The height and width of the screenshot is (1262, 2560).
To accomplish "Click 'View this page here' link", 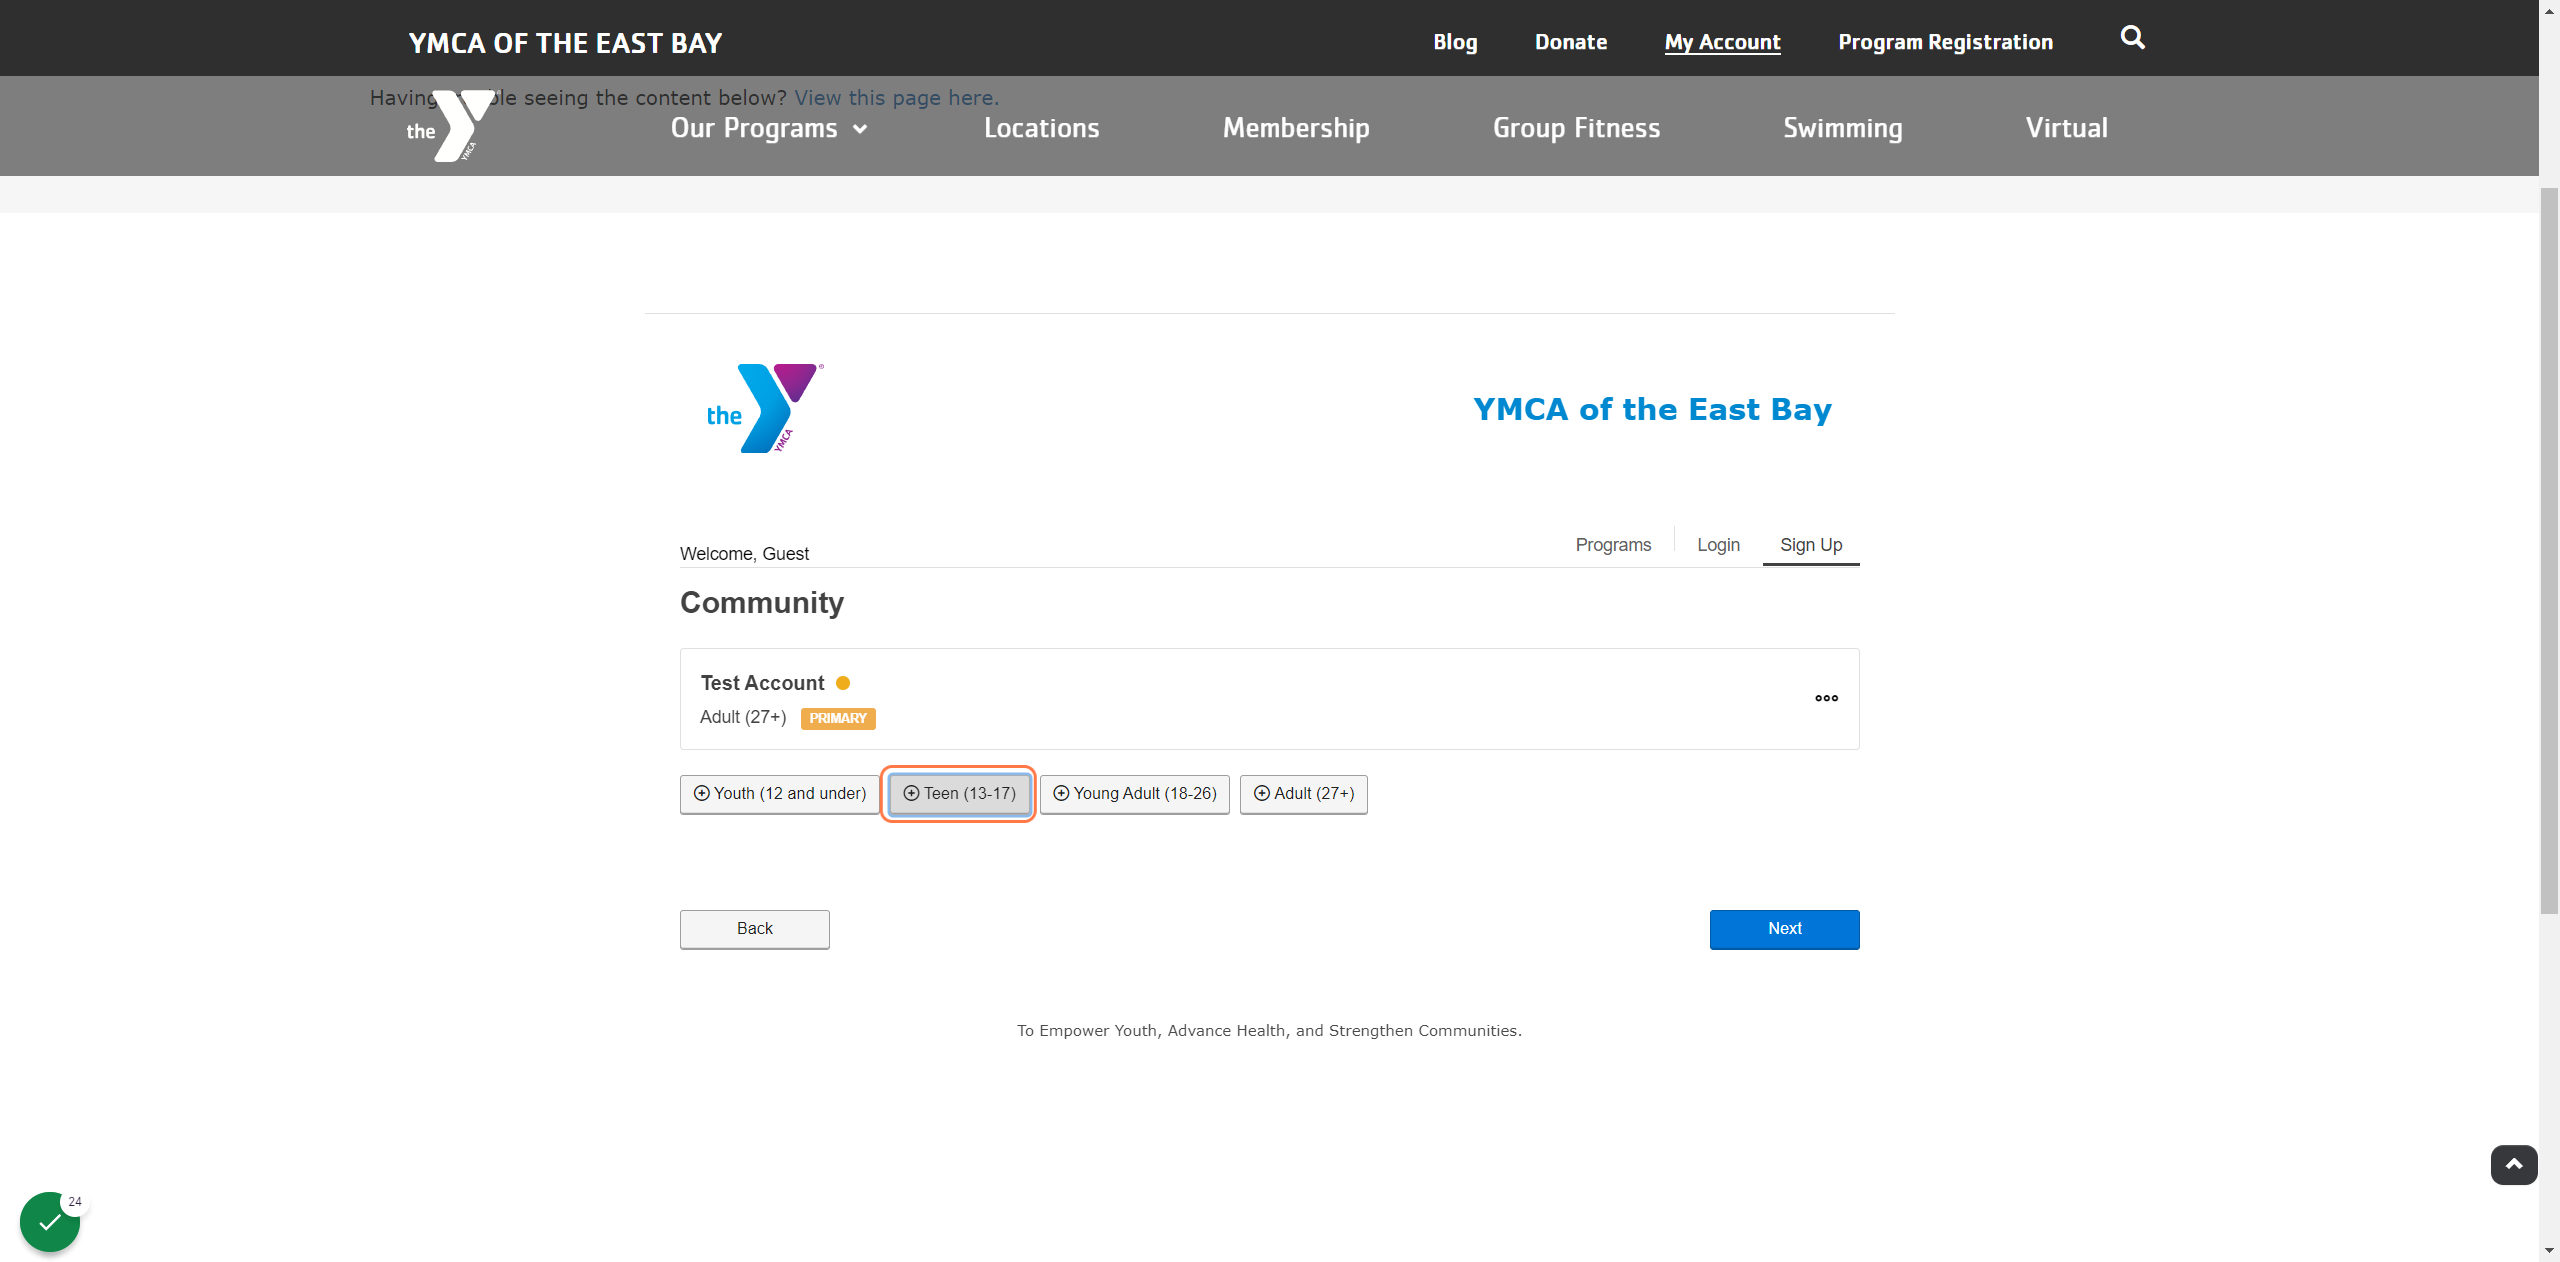I will [896, 98].
